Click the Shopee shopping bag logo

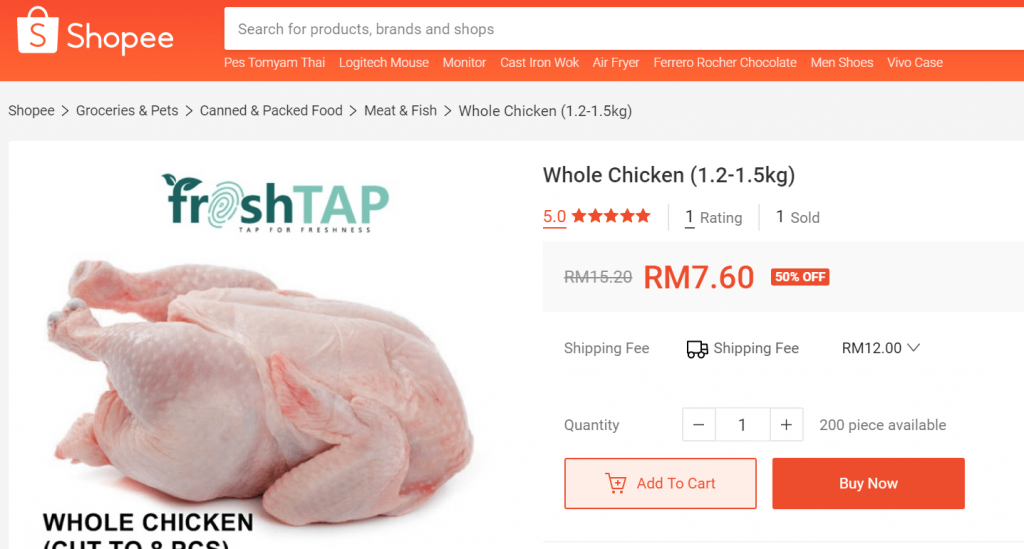coord(37,30)
